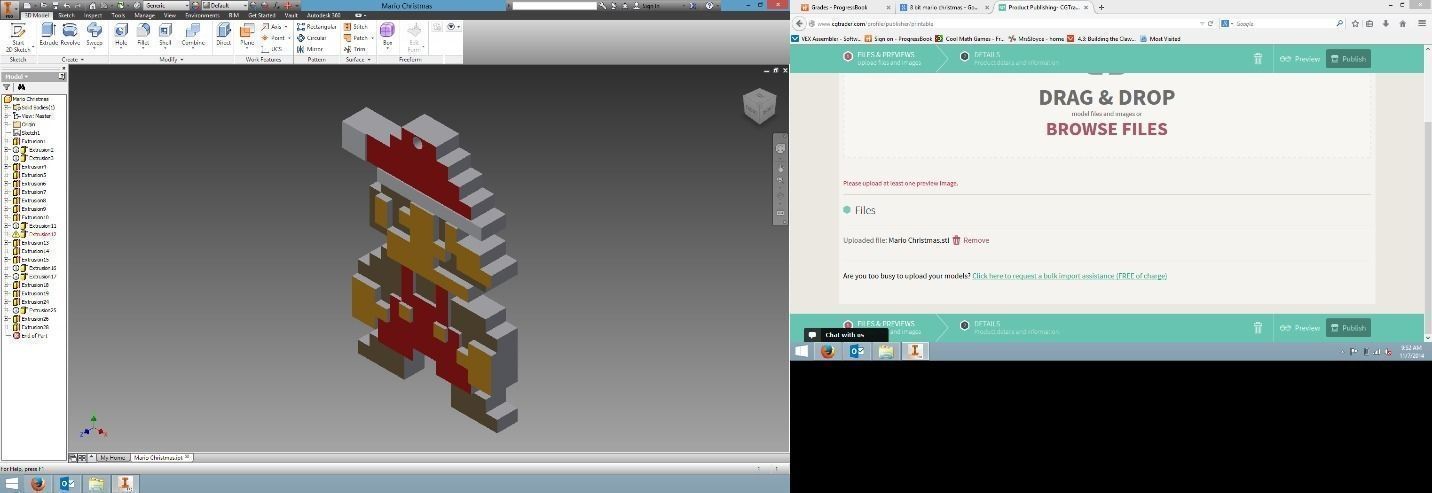Open the Generic material dropdown
The width and height of the screenshot is (1432, 493).
(x=166, y=6)
